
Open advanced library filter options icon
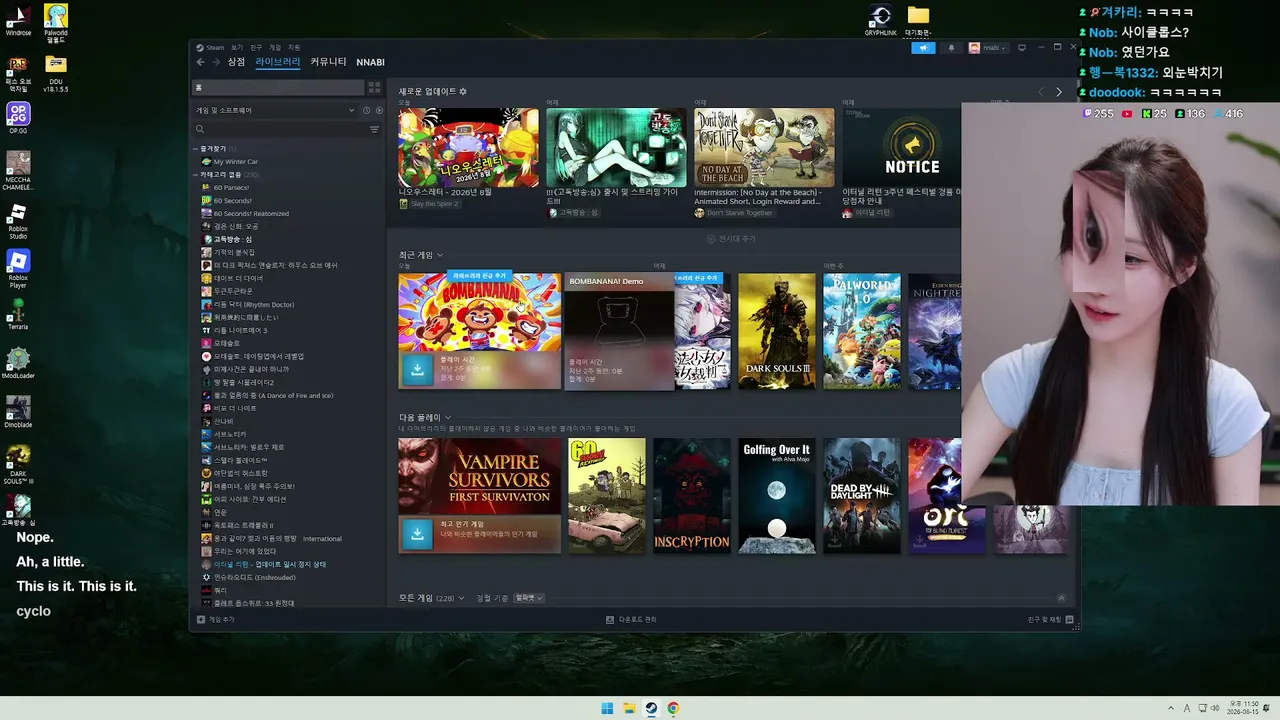click(374, 129)
